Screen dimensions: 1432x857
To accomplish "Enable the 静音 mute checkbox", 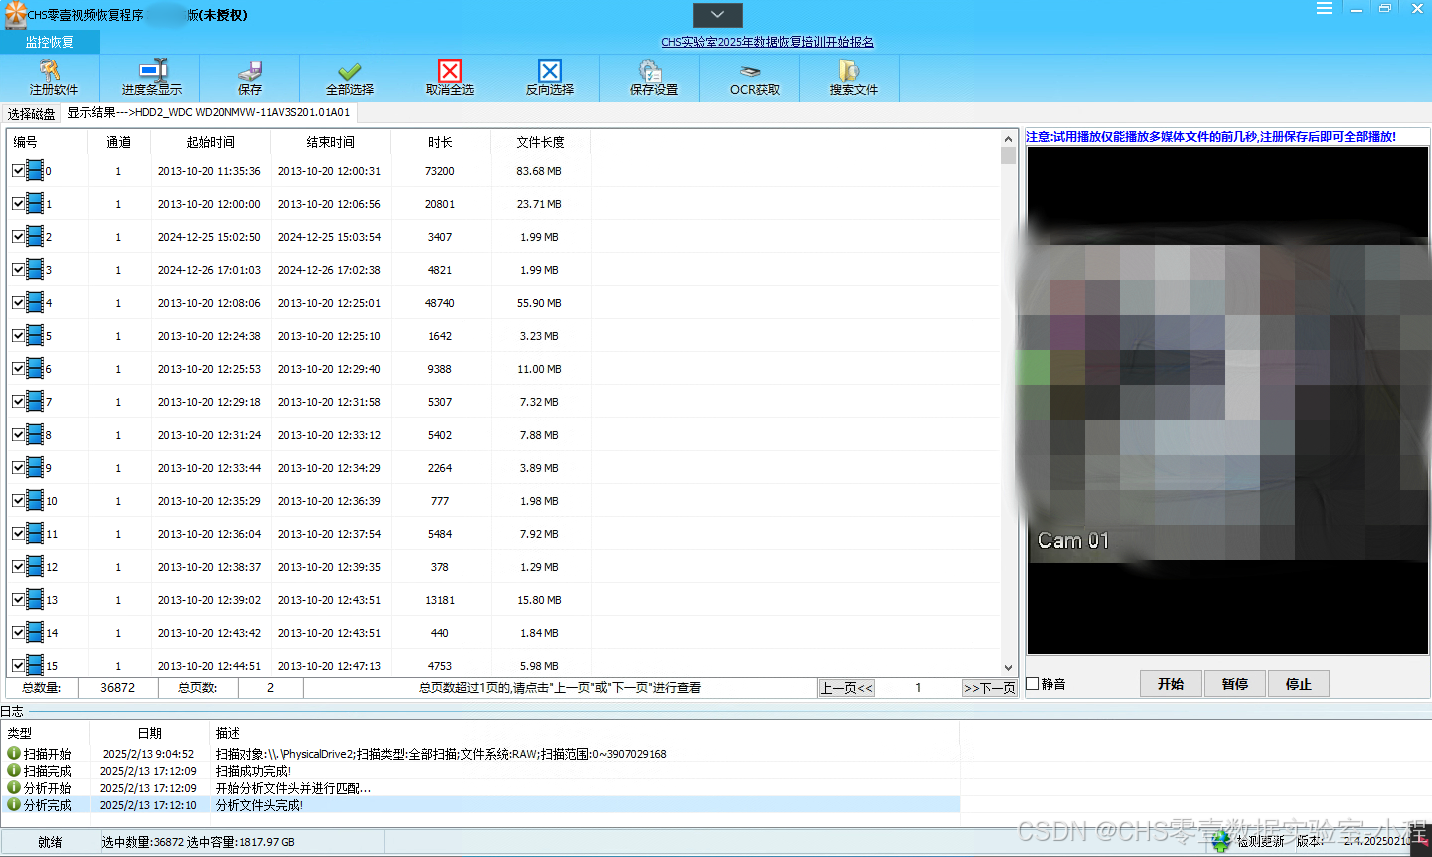I will pos(1033,684).
